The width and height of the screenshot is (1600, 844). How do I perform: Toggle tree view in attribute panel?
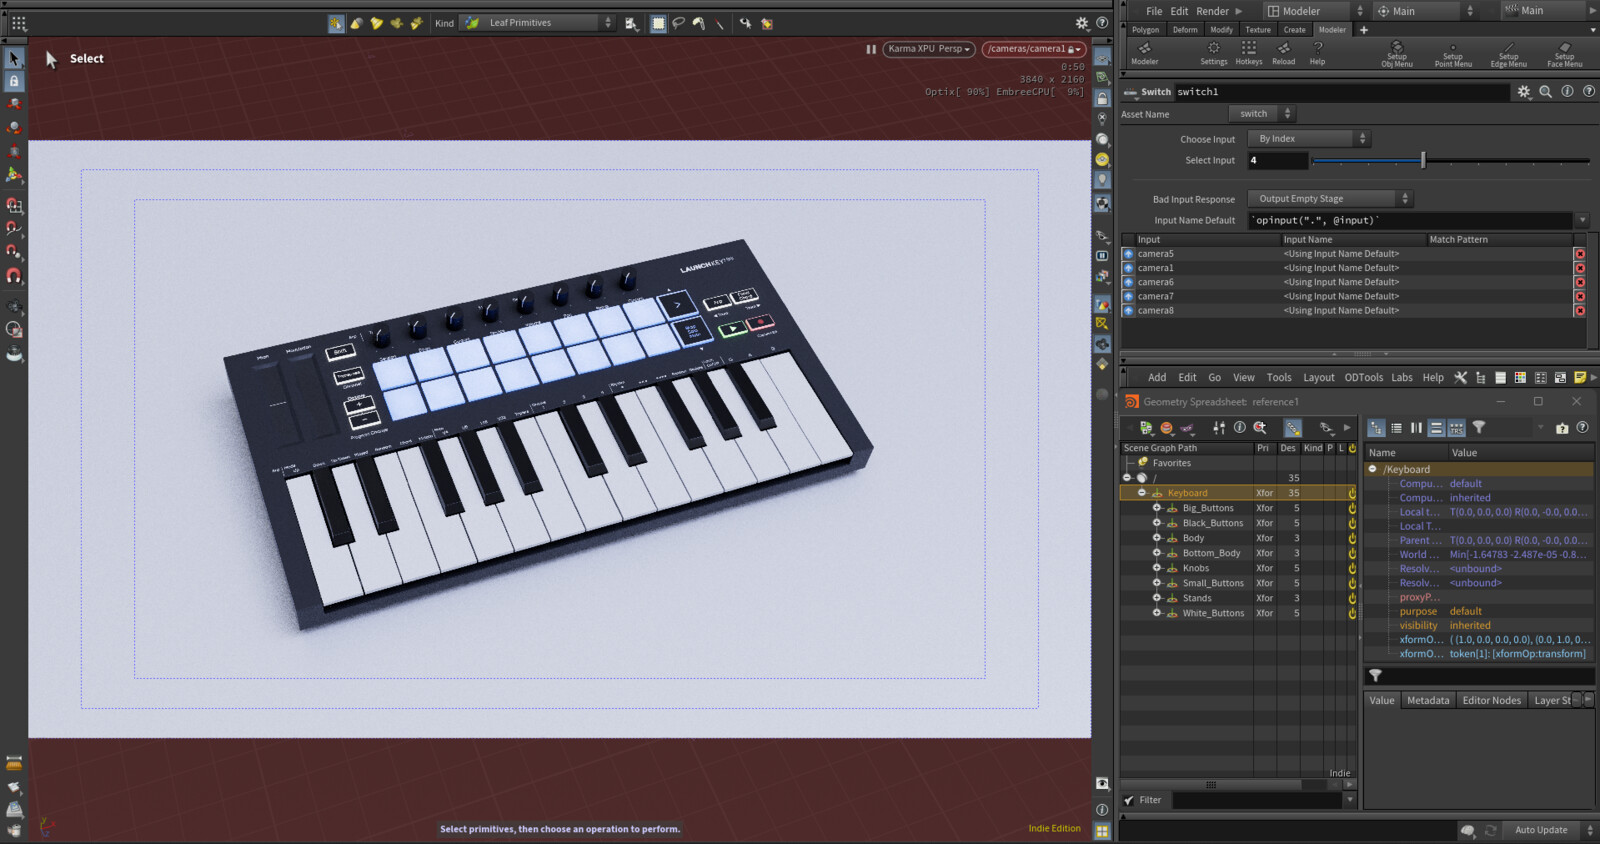[x=1376, y=428]
